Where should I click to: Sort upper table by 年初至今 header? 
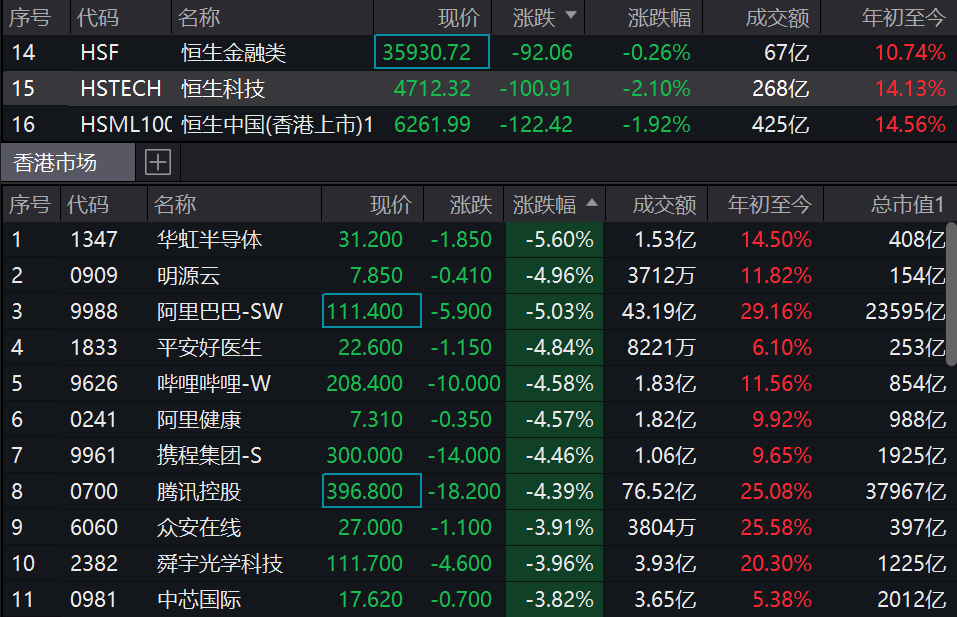[903, 18]
